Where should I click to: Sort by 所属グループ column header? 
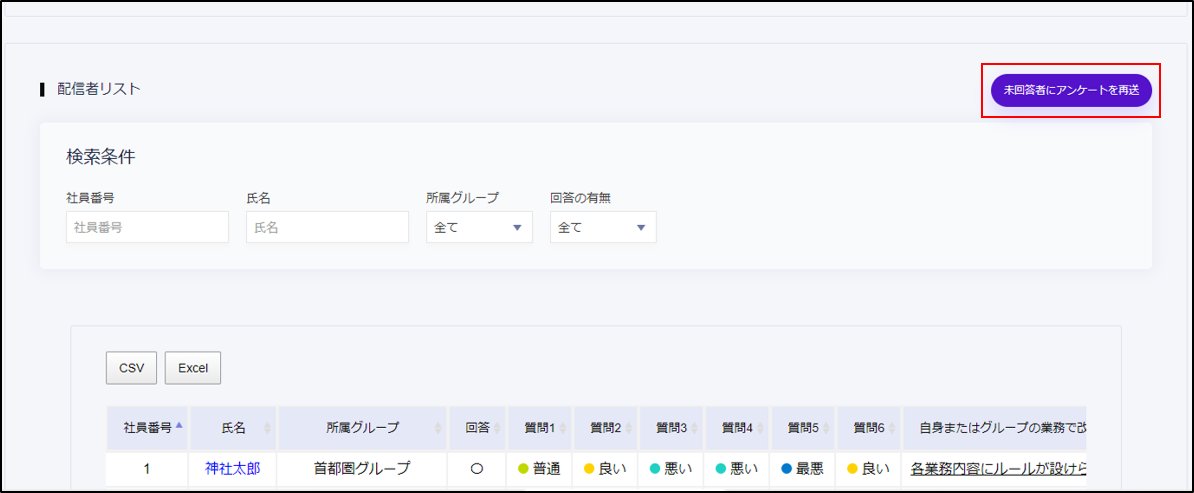coord(362,427)
